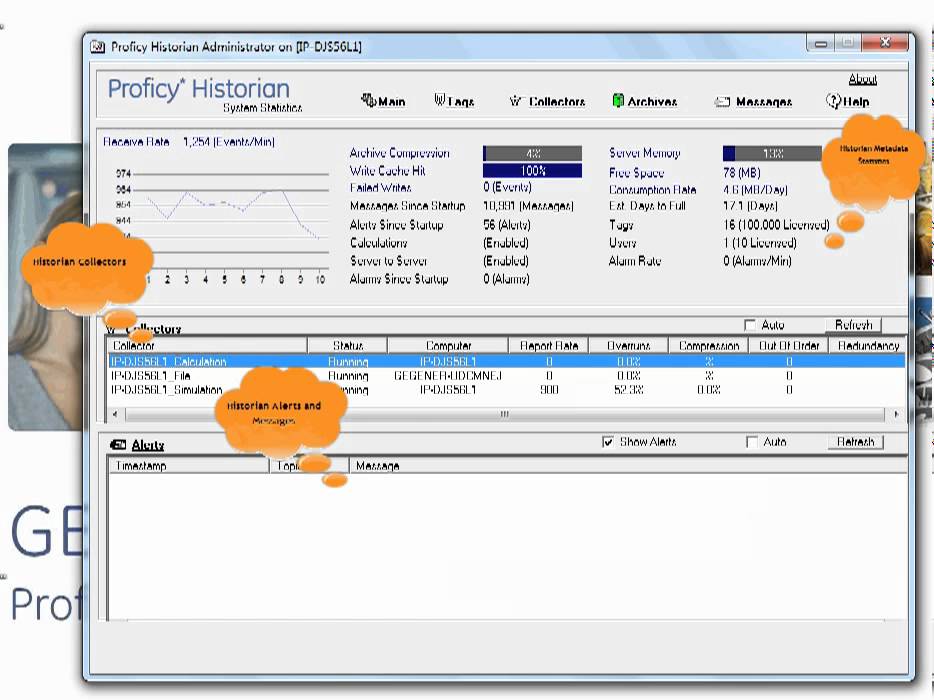Click the collectors scrollbar right arrow
Screen dimensions: 934x700
(896, 413)
